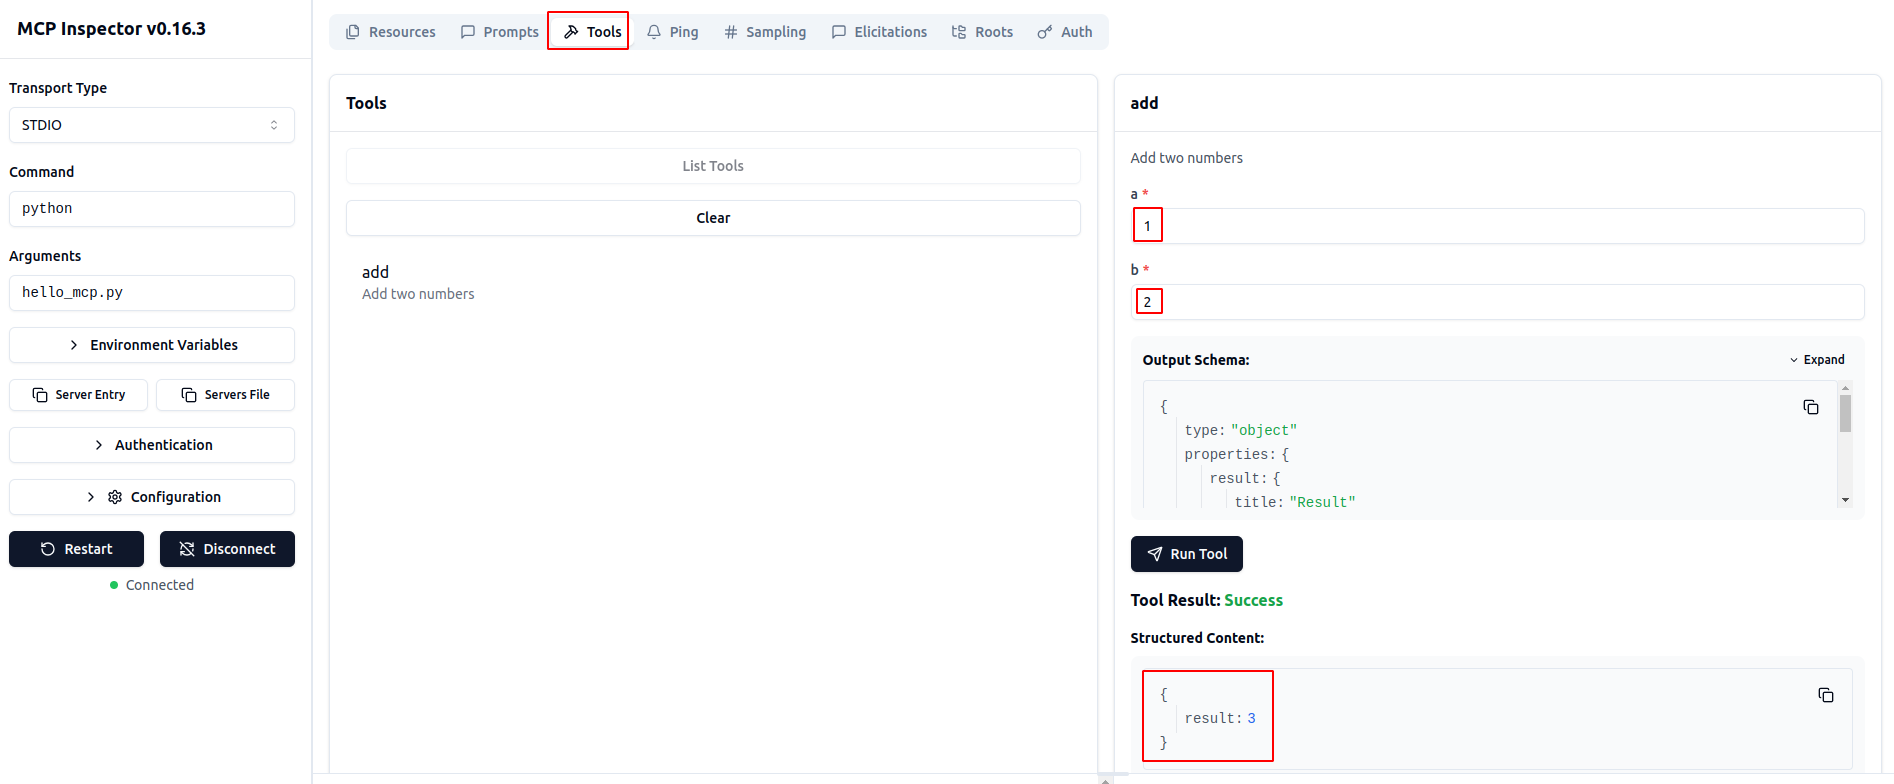The height and width of the screenshot is (784, 1894).
Task: Click the gear icon beside Configuration
Action: (x=115, y=497)
